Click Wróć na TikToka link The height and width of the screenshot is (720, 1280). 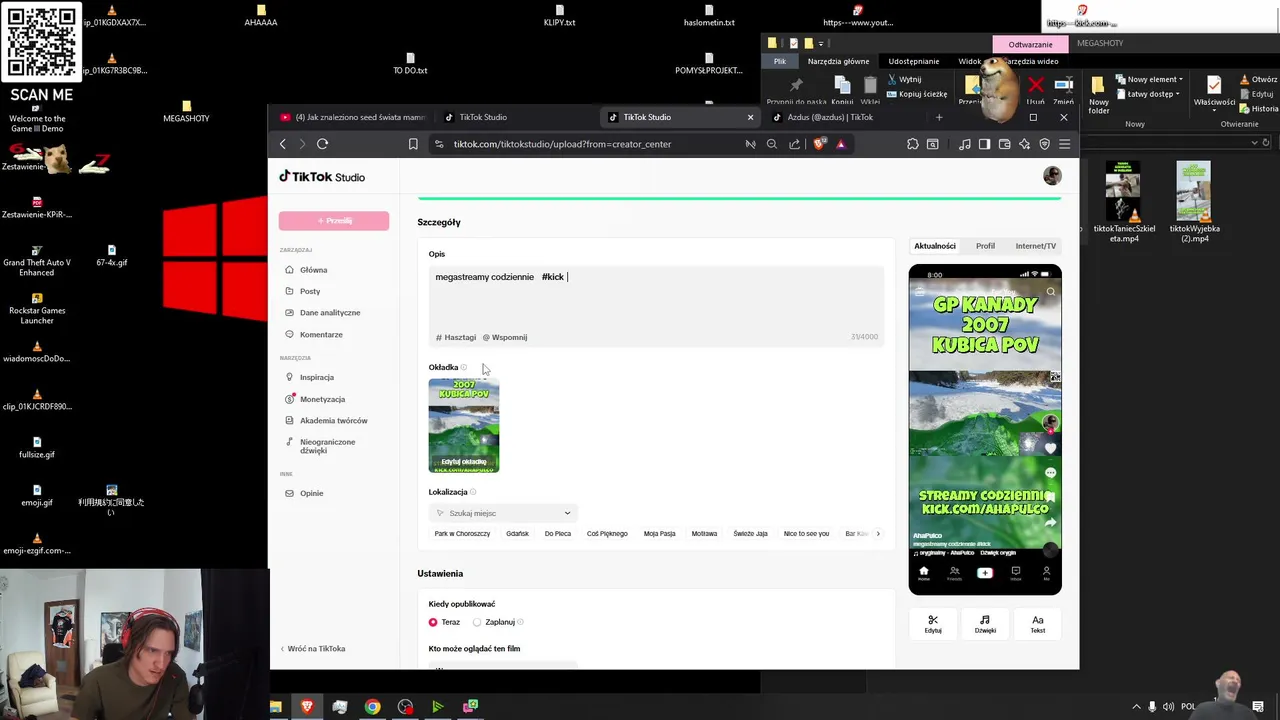point(313,649)
